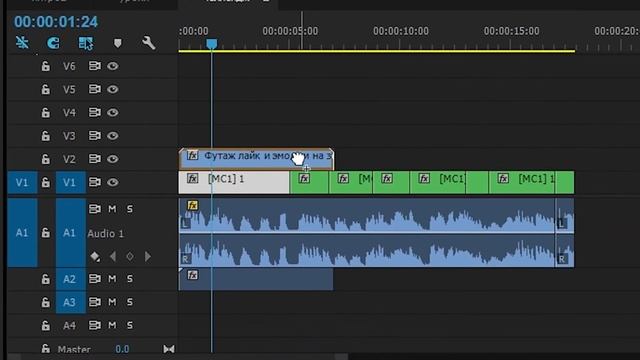
Task: Toggle lock on track V1
Action: [x=46, y=182]
